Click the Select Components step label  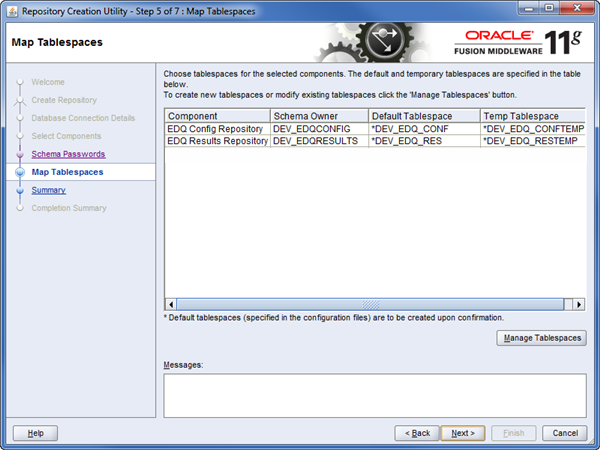[66, 136]
